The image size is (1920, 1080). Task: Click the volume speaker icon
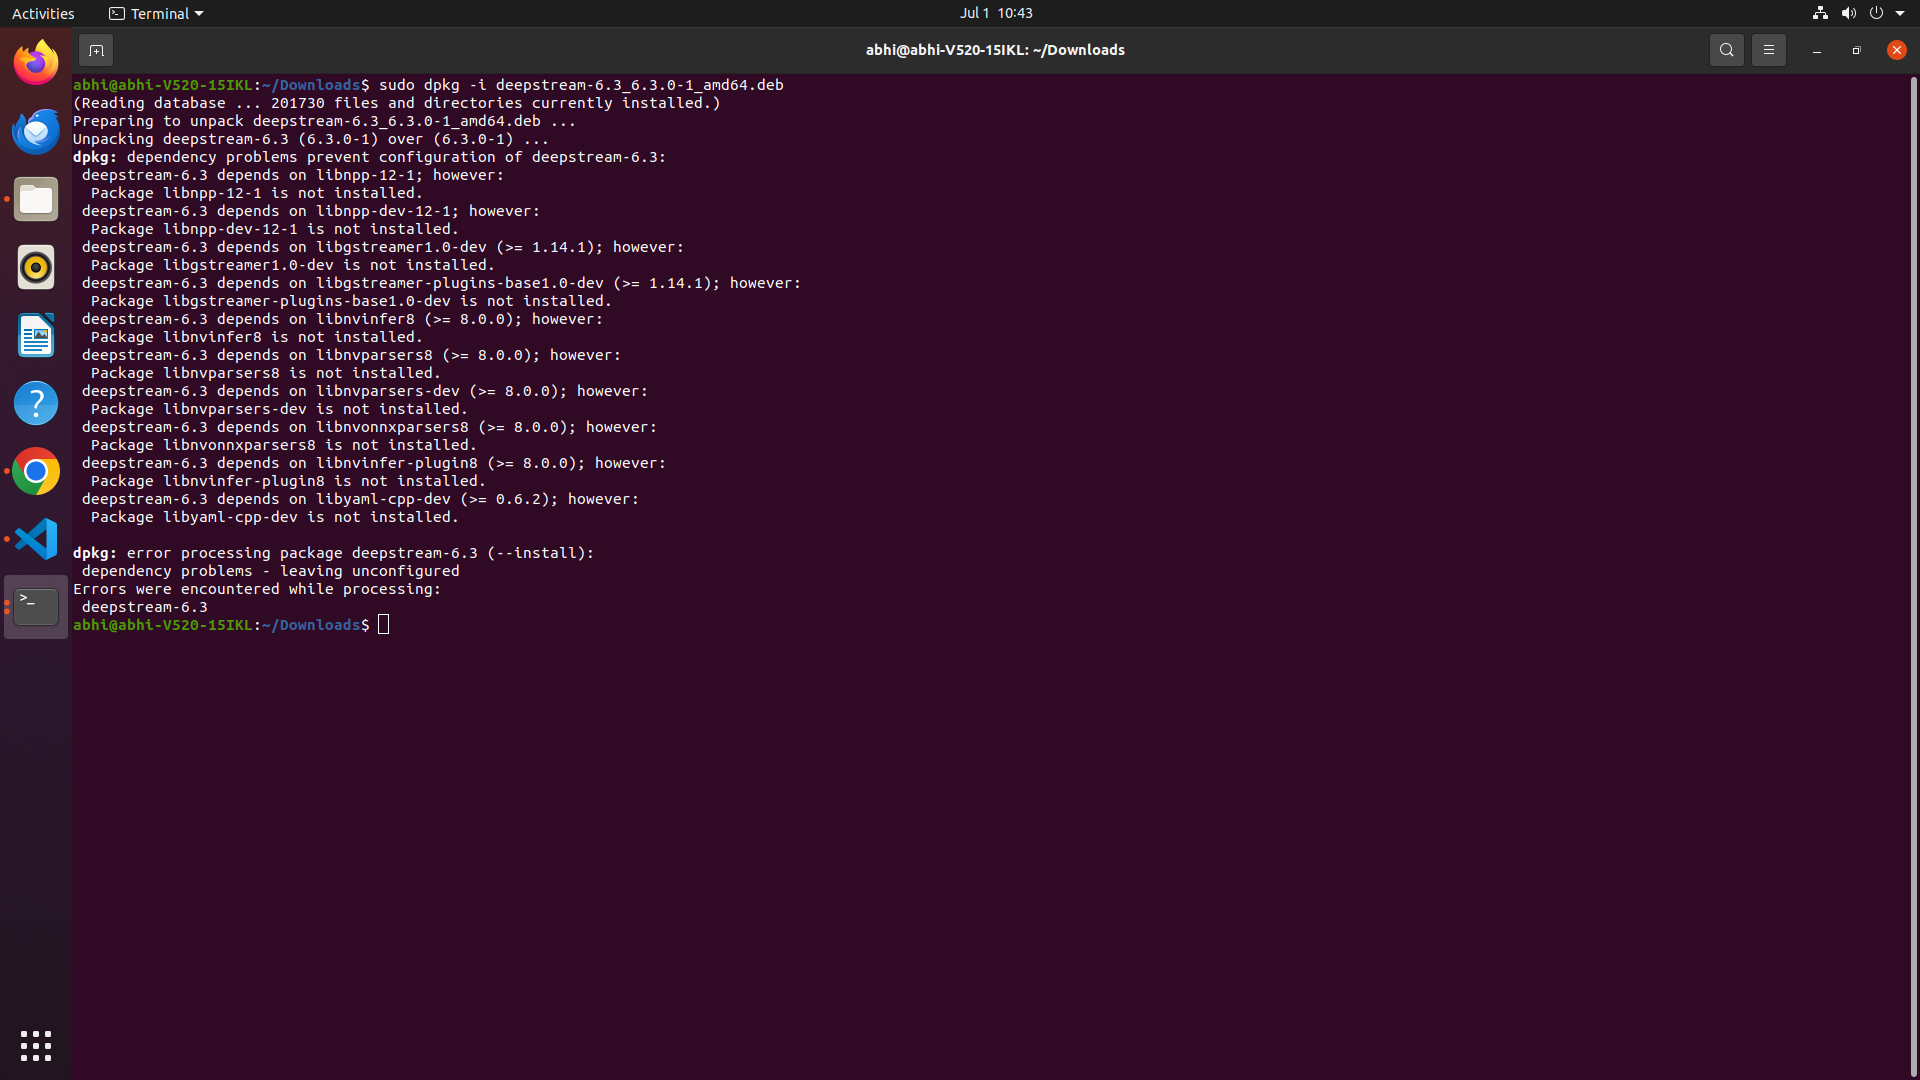tap(1848, 13)
